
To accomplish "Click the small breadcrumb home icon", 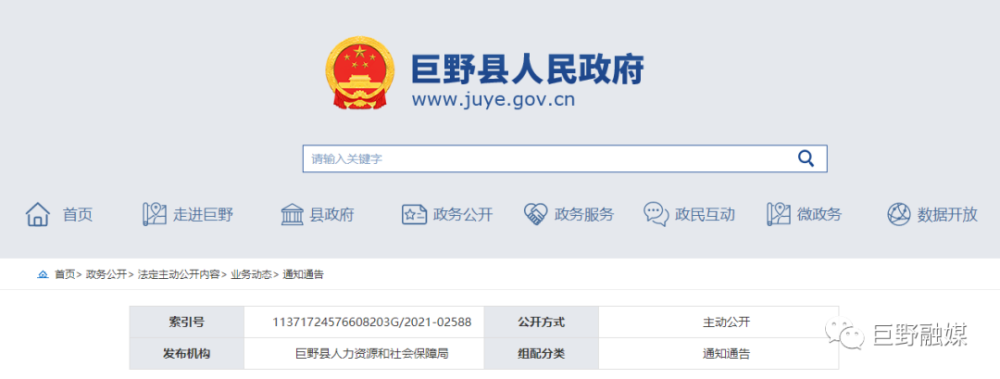I will [43, 274].
